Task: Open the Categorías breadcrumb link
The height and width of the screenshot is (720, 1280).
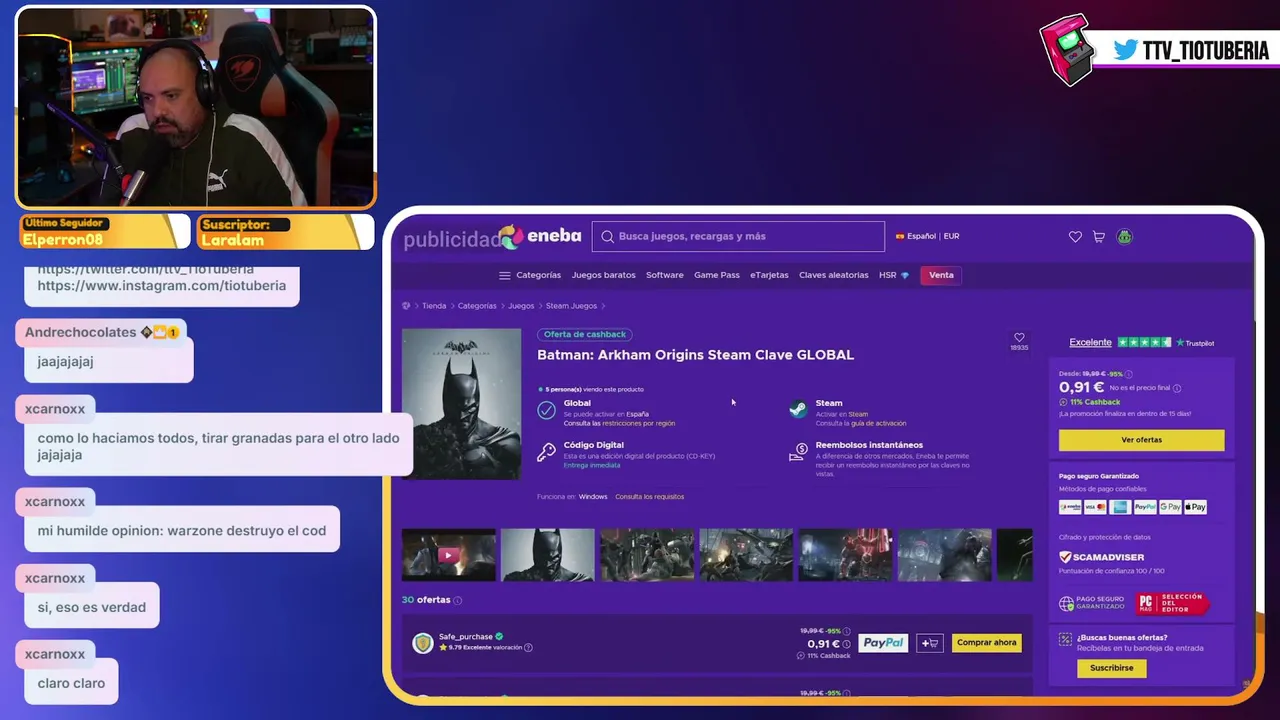Action: [x=477, y=306]
